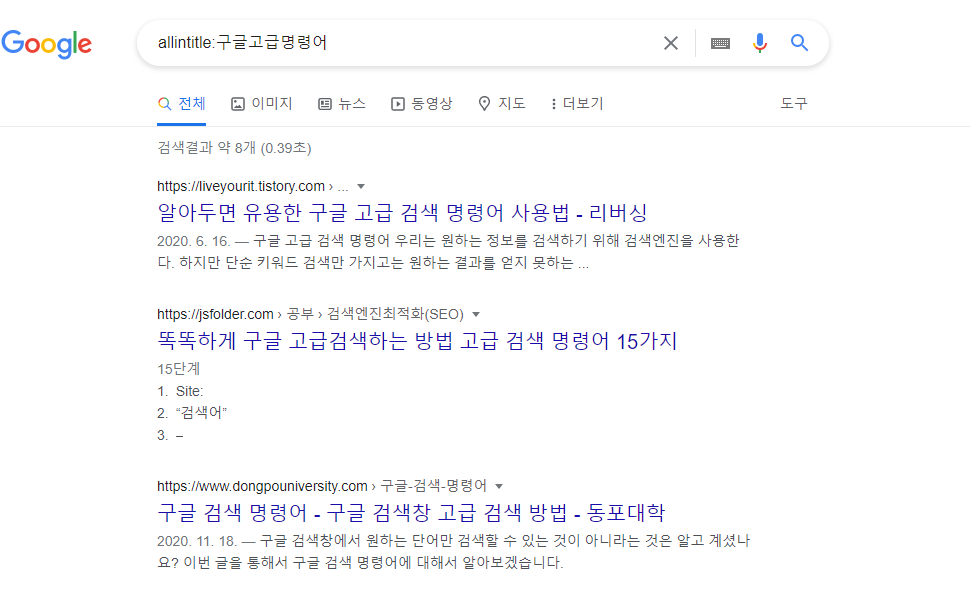Switch to the 동영상 tab
The image size is (970, 605).
click(422, 103)
